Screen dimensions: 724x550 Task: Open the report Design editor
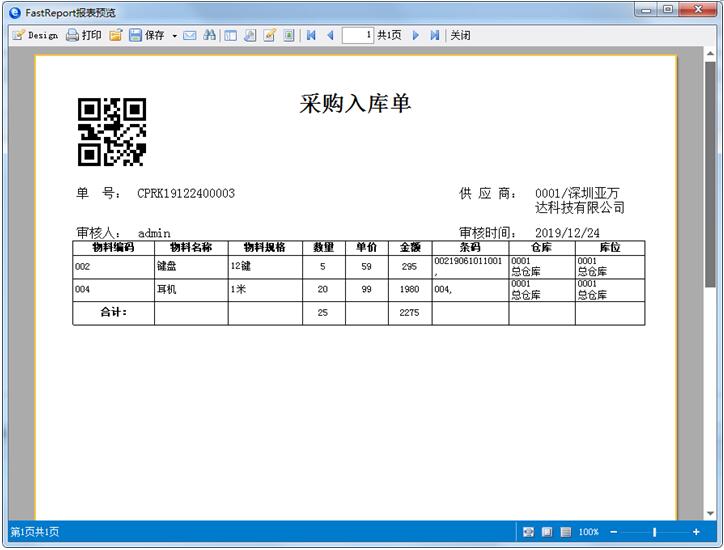coord(35,35)
